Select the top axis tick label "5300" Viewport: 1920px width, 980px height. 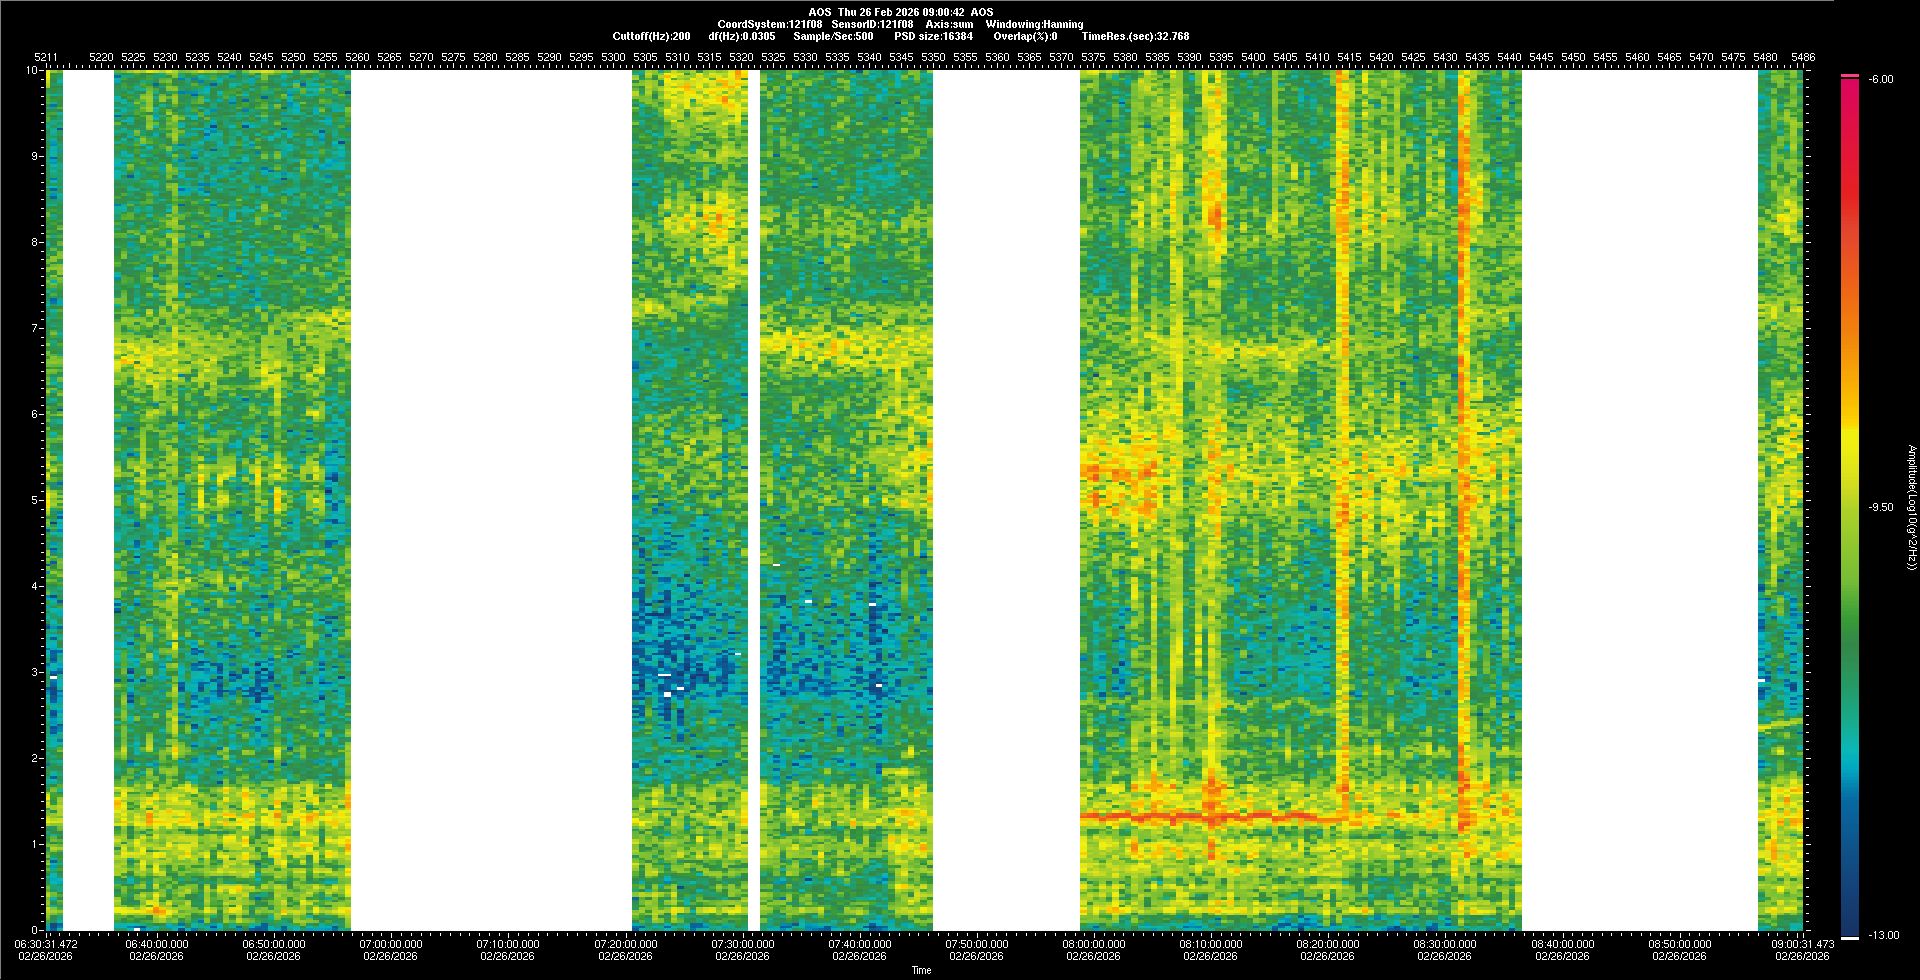pyautogui.click(x=613, y=57)
